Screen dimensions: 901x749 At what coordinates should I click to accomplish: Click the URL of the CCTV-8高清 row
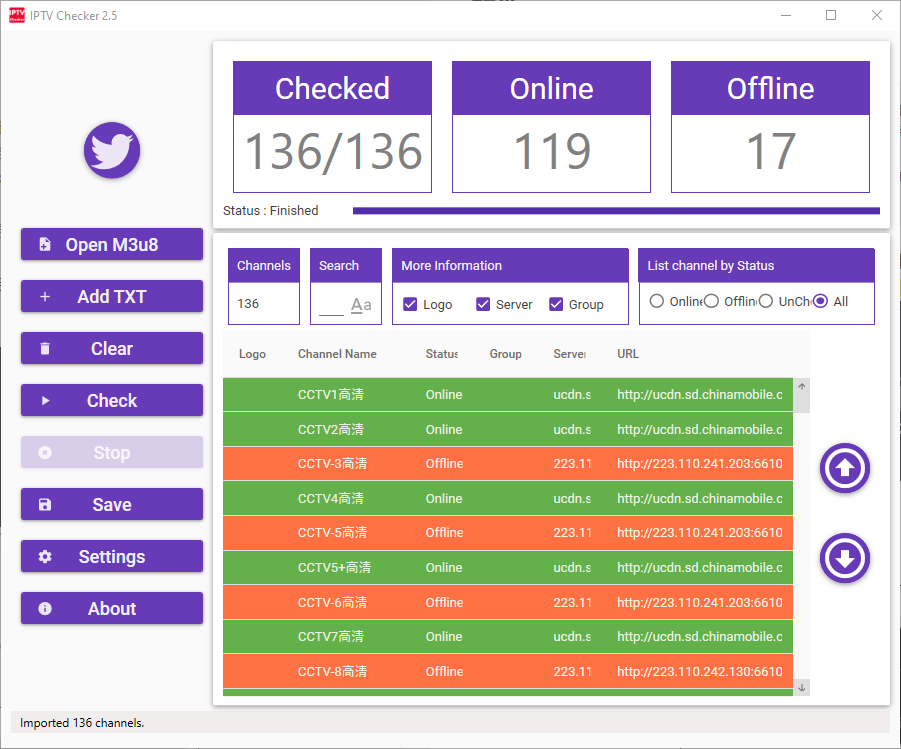click(700, 671)
